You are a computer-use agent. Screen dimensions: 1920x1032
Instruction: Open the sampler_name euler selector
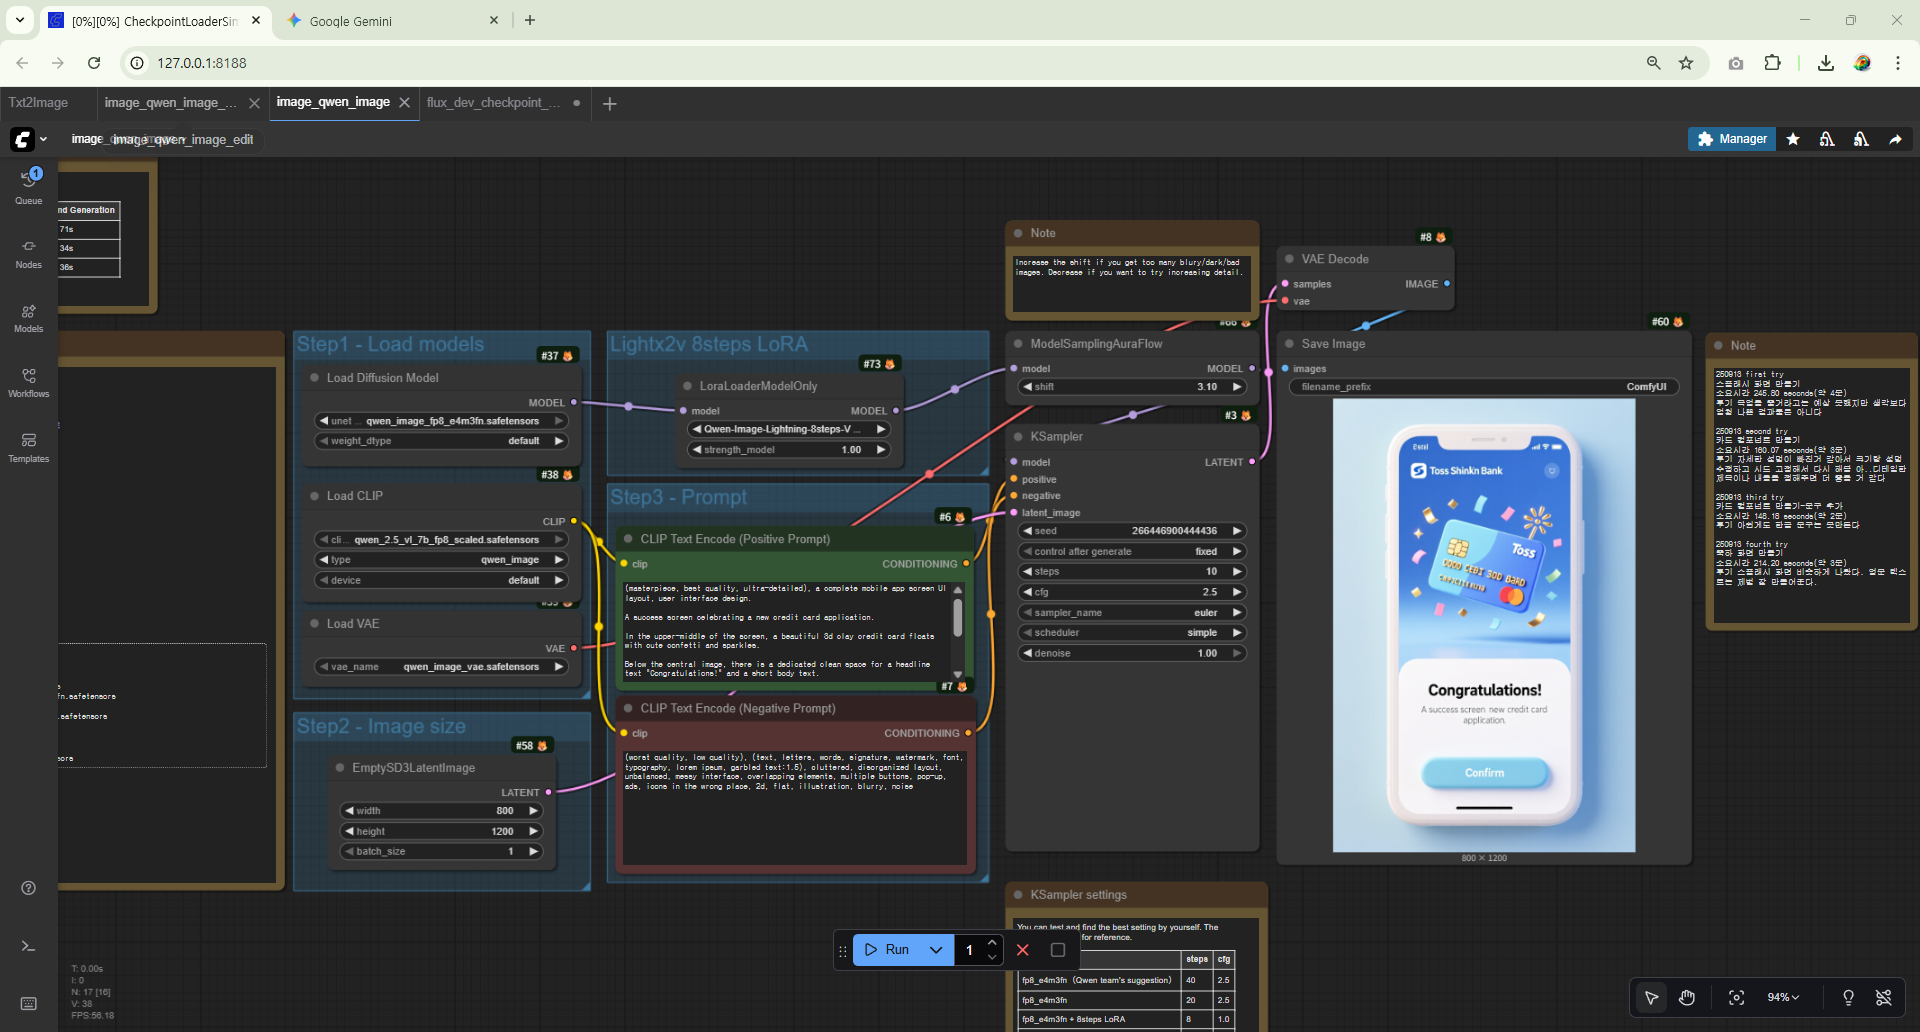[x=1131, y=613]
